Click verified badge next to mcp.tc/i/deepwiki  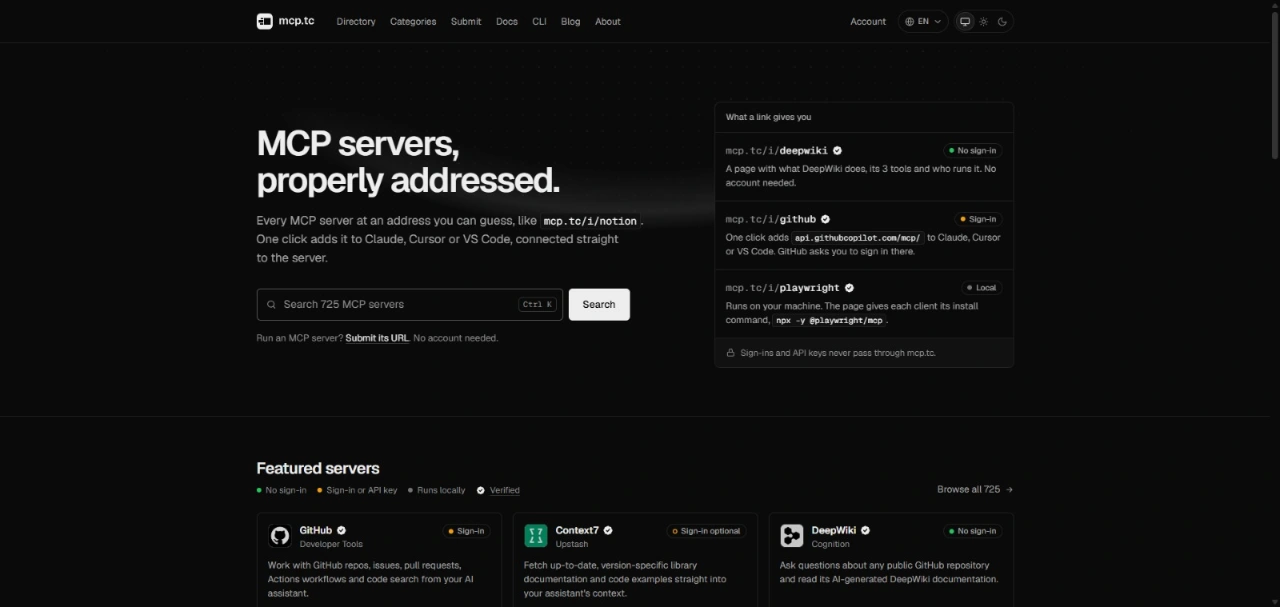click(x=838, y=151)
